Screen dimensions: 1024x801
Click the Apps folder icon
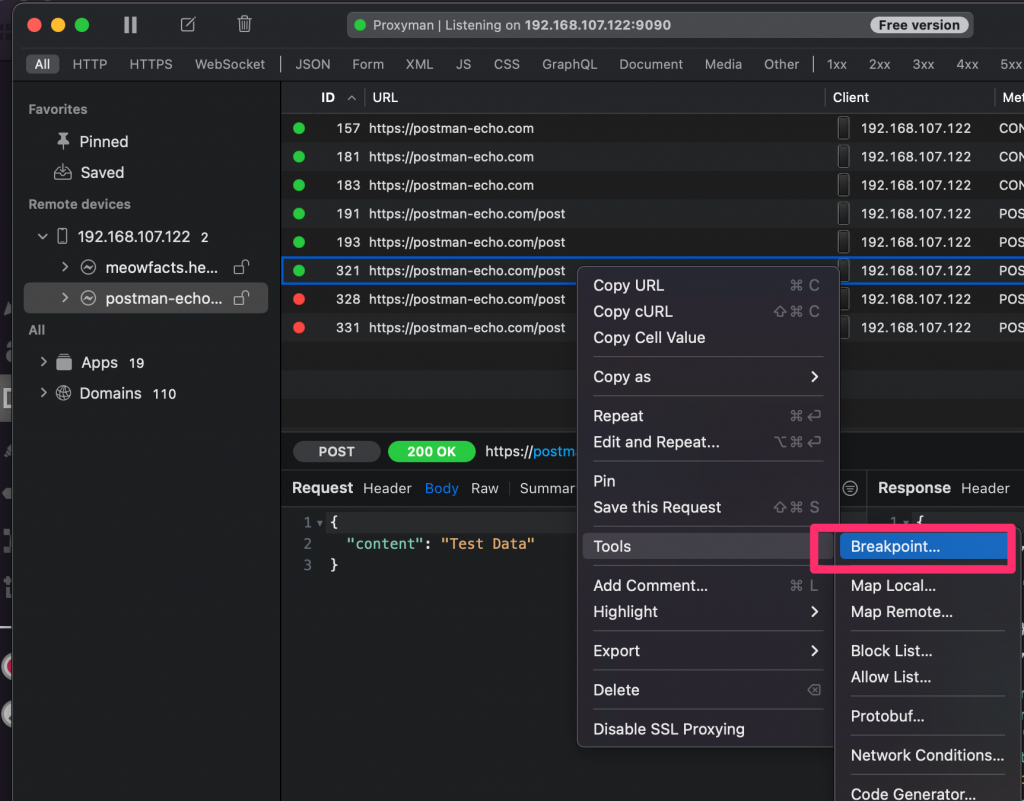64,362
